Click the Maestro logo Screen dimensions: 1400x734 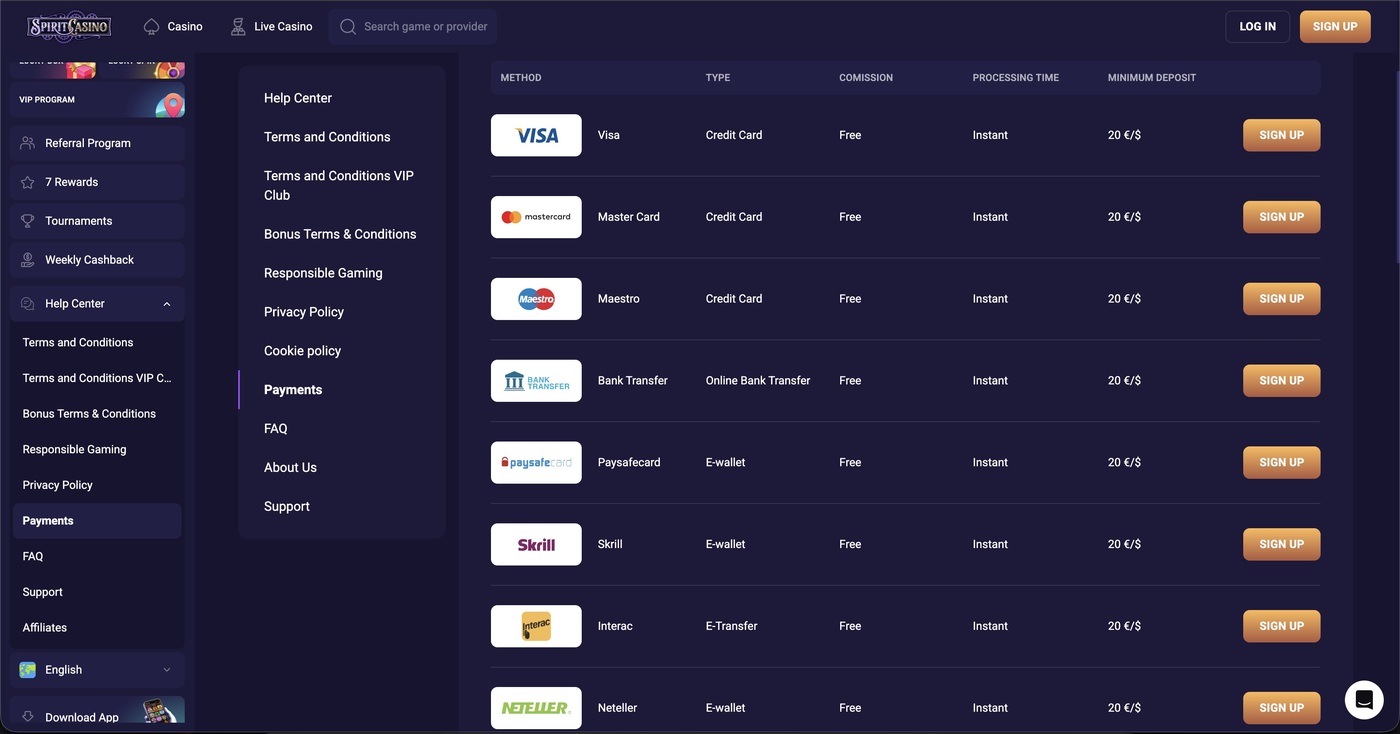(536, 299)
